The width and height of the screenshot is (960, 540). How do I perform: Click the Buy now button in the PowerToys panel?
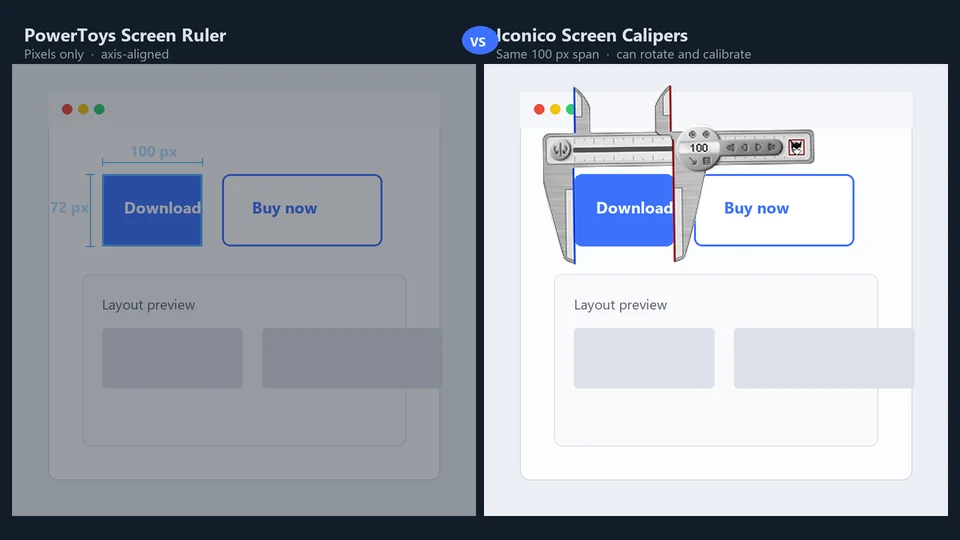(x=302, y=210)
